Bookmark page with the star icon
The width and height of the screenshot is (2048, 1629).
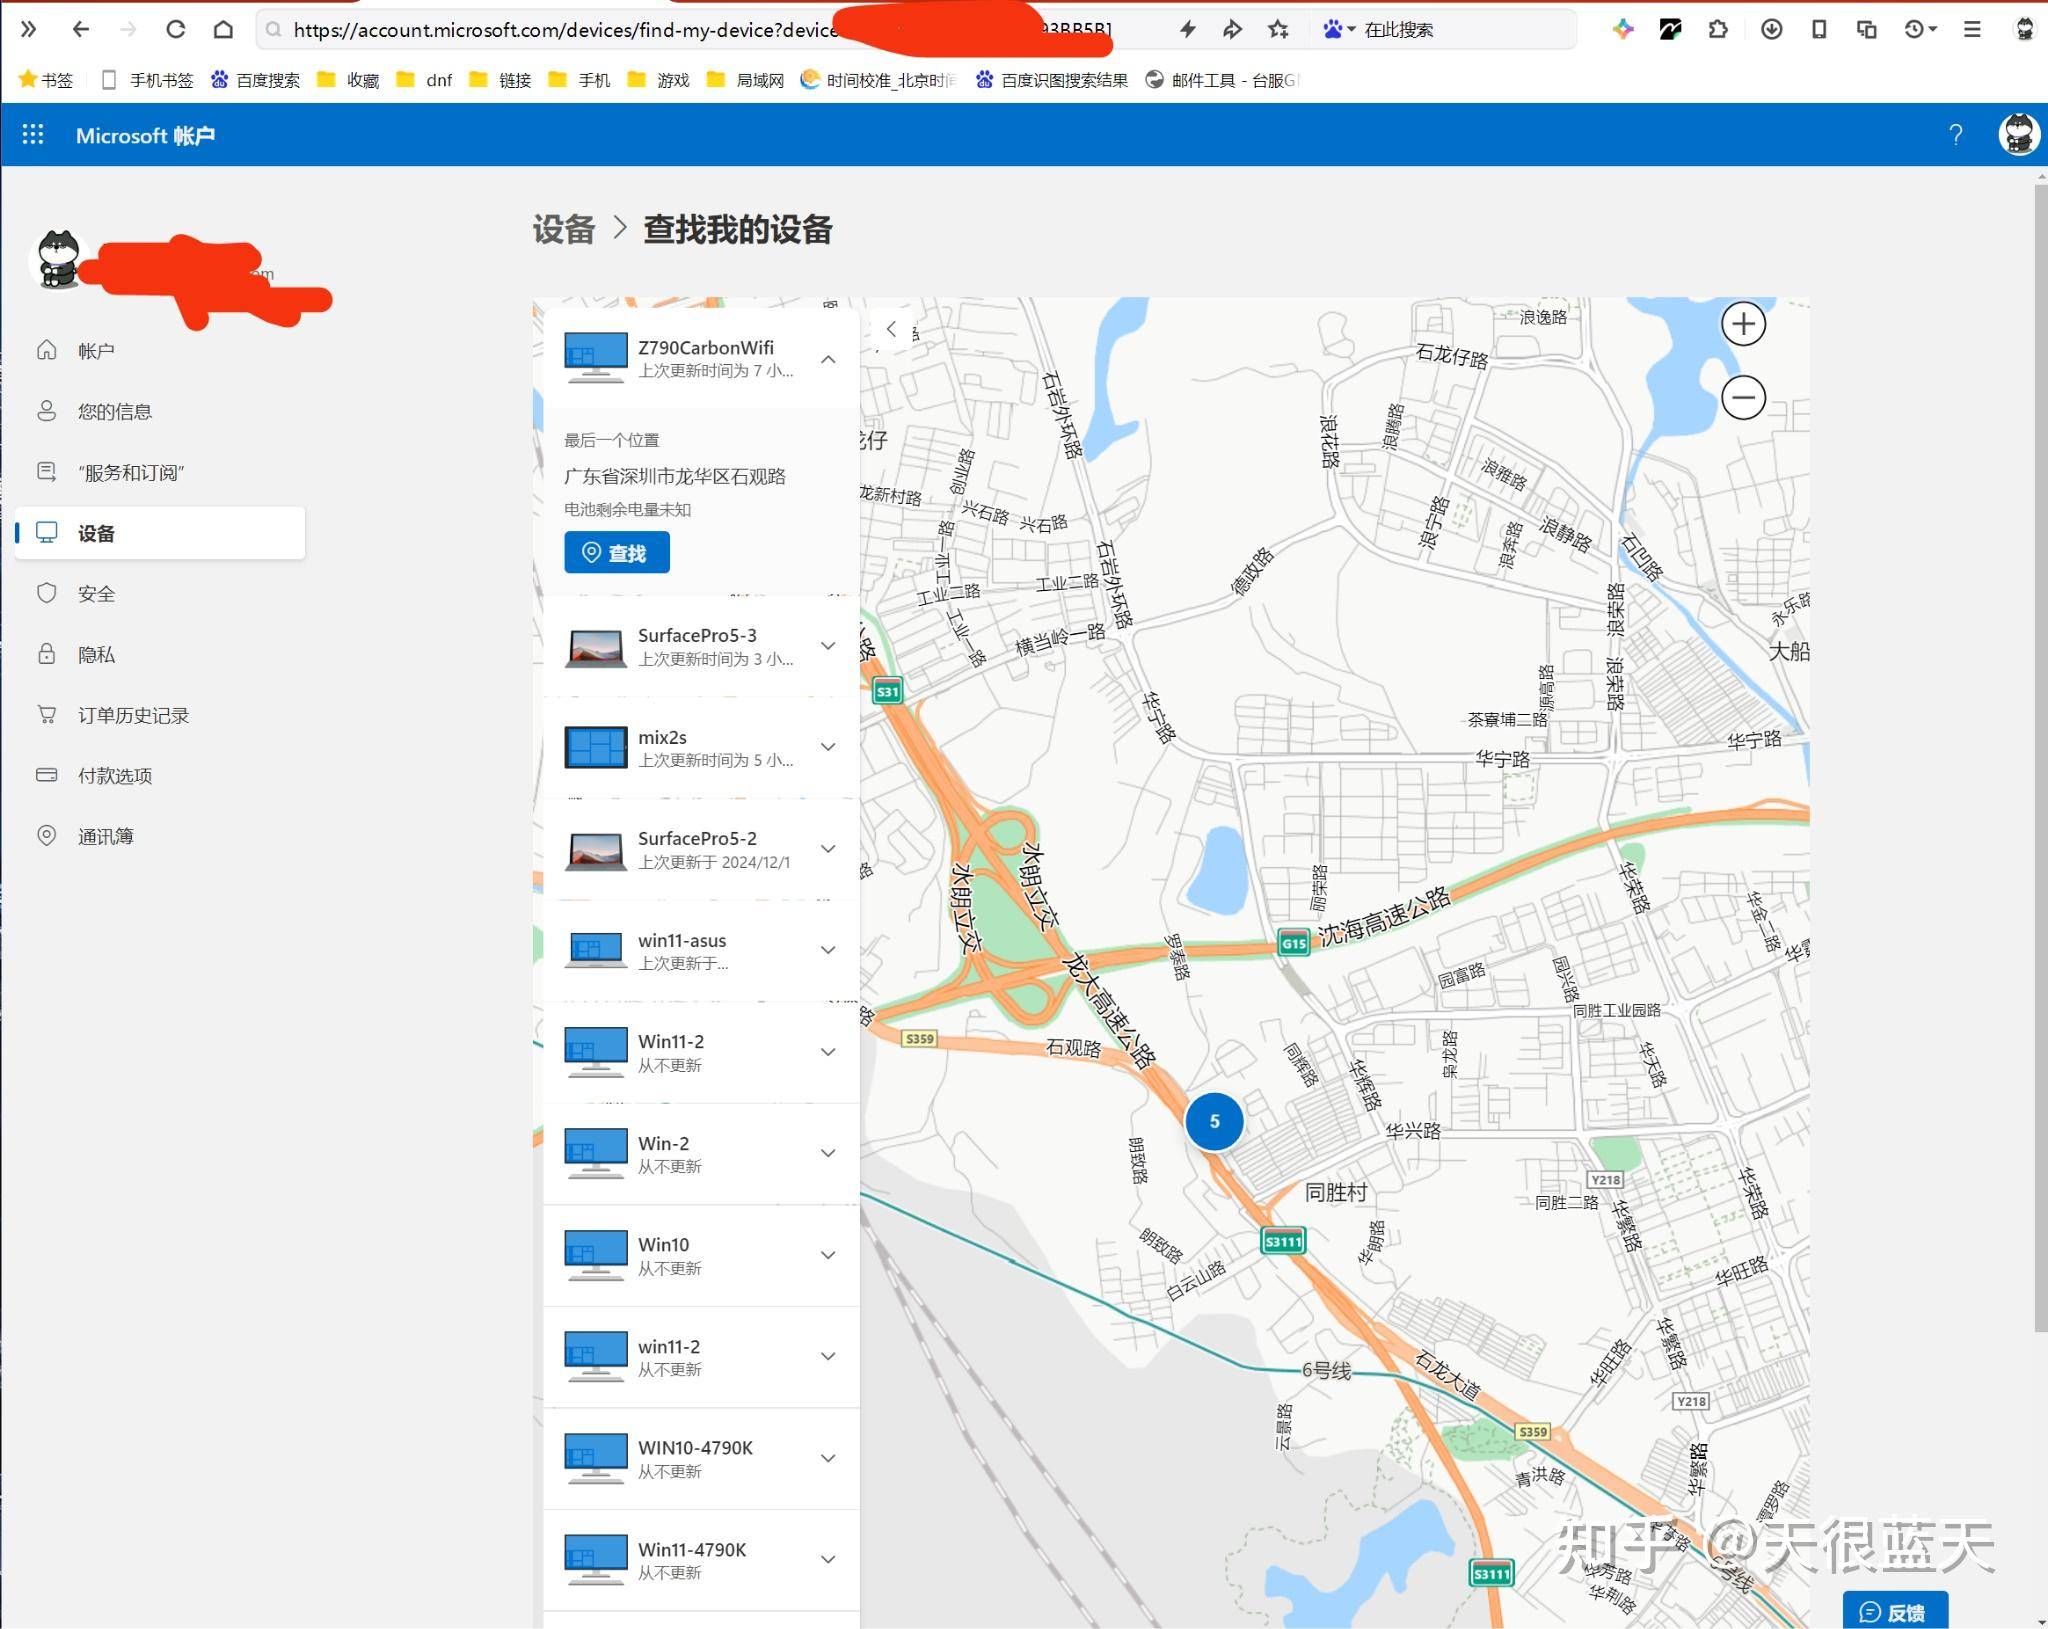[x=1278, y=30]
